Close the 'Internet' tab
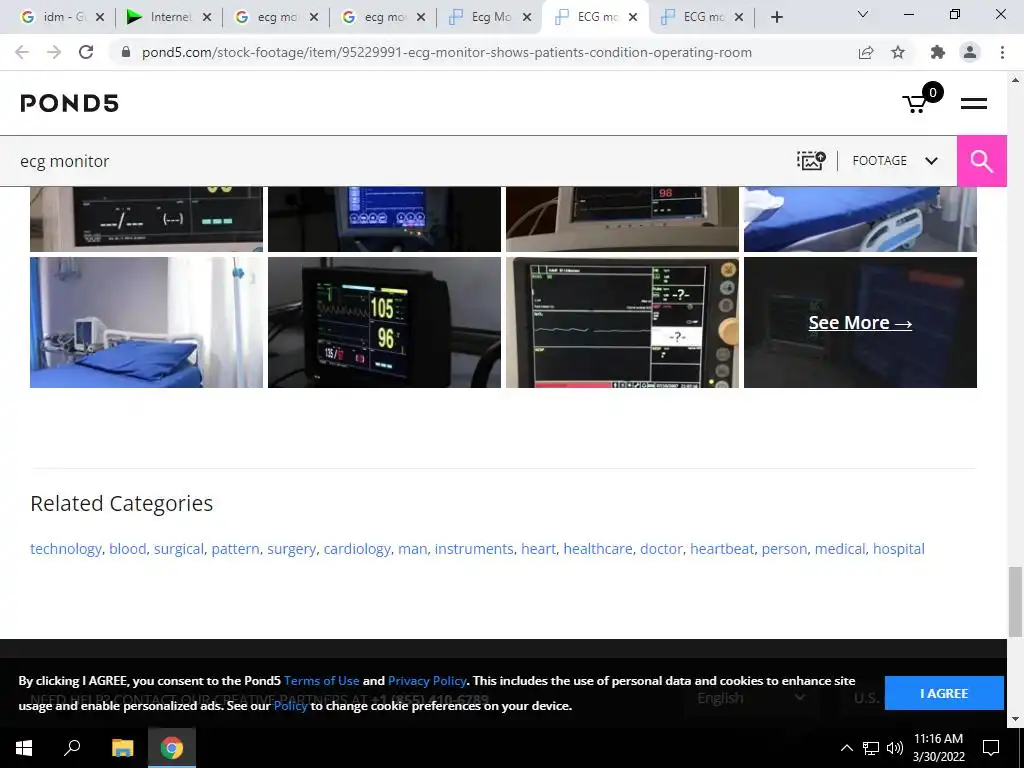 click(x=207, y=18)
